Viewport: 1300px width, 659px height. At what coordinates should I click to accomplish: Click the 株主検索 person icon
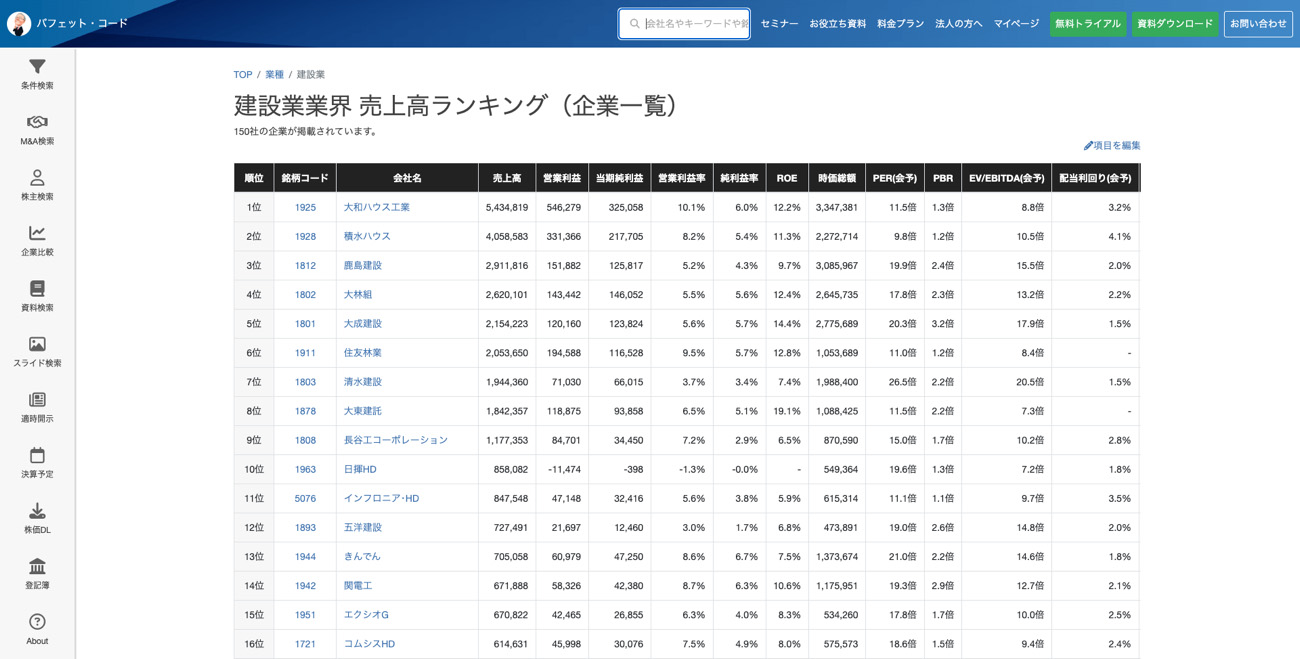coord(37,178)
